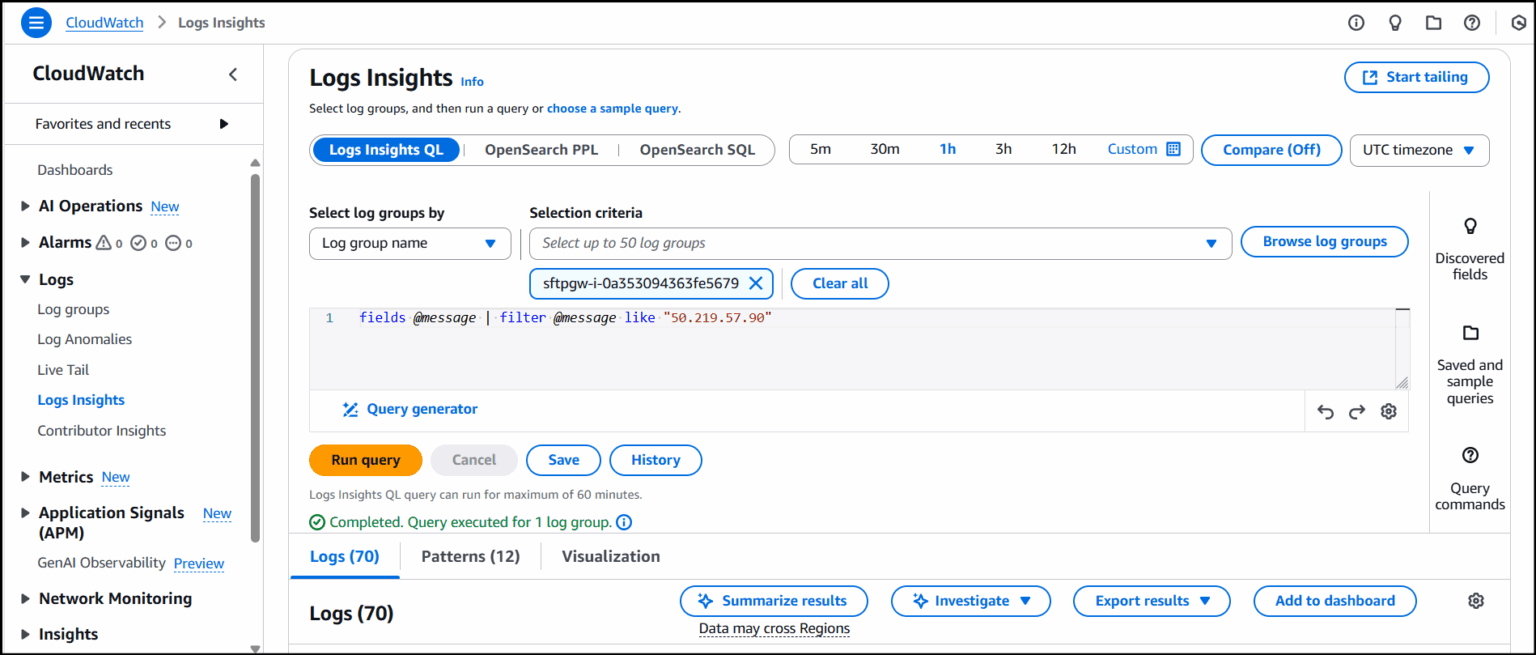Open the CloudWatch navigation hamburger menu

click(x=35, y=22)
